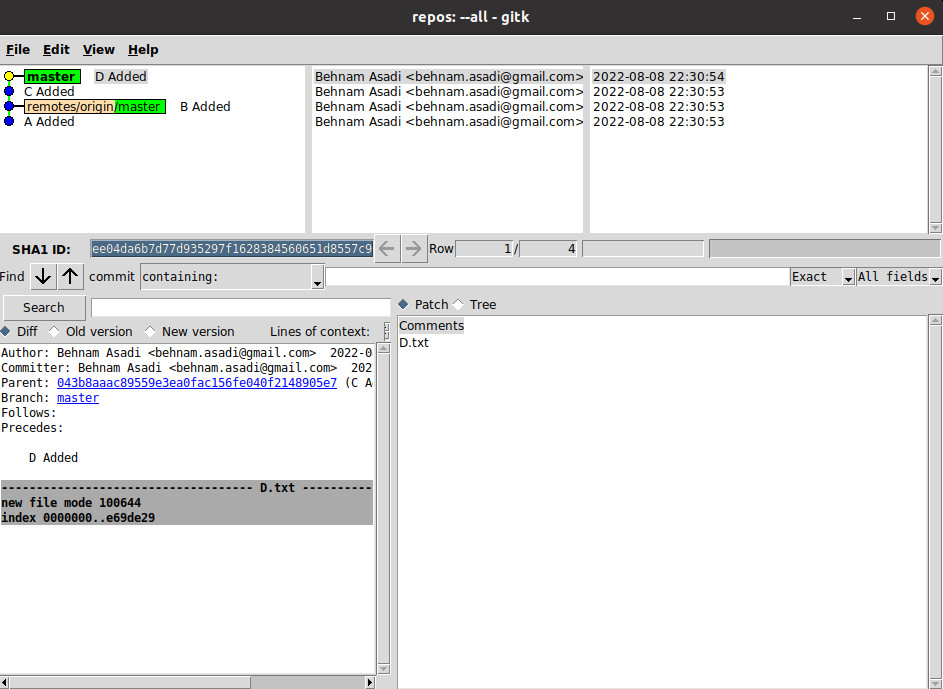Open the Edit menu
This screenshot has width=943, height=689.
click(x=56, y=50)
